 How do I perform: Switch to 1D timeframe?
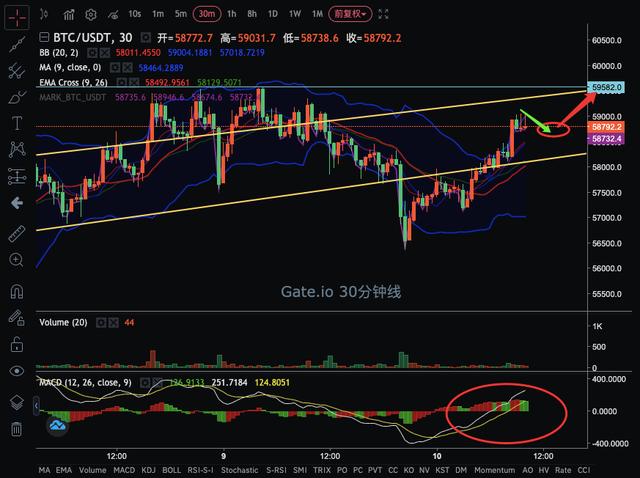273,14
